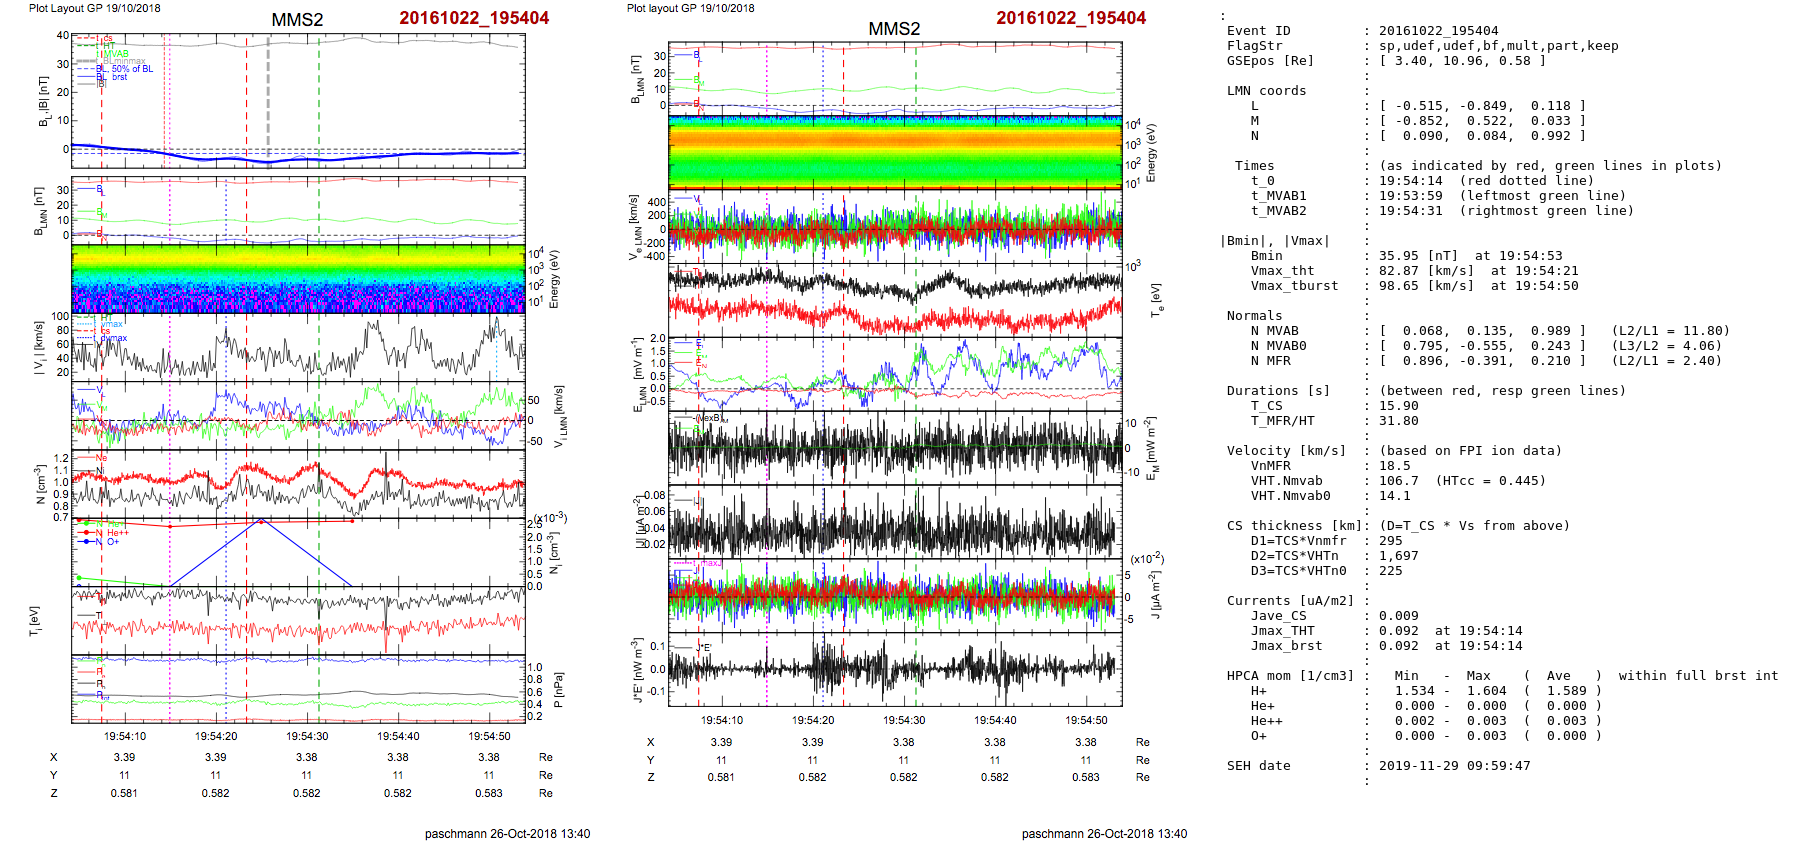
Task: Click the left energy spectrogram panel
Action: 298,278
